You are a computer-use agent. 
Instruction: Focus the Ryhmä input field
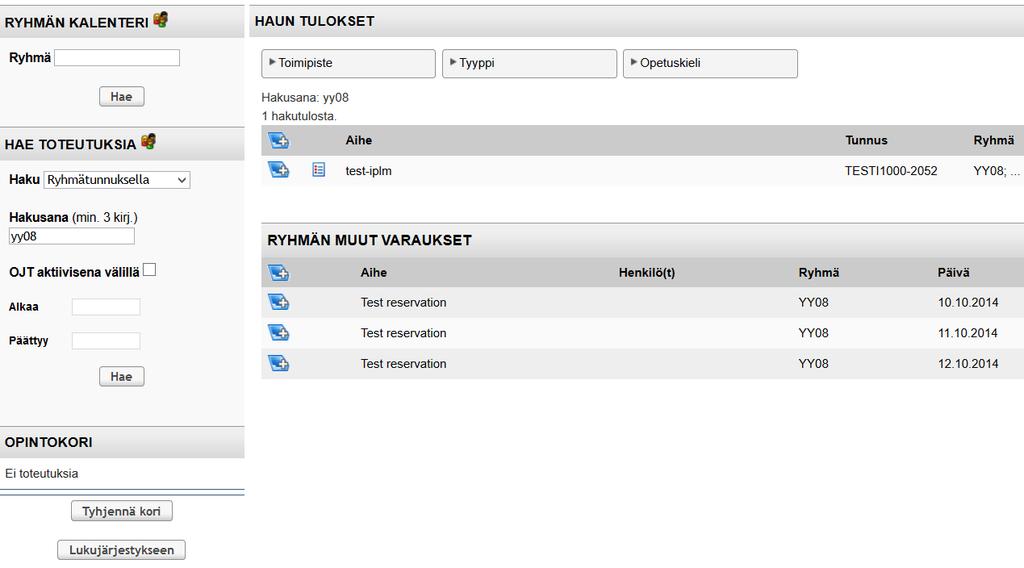click(x=117, y=57)
